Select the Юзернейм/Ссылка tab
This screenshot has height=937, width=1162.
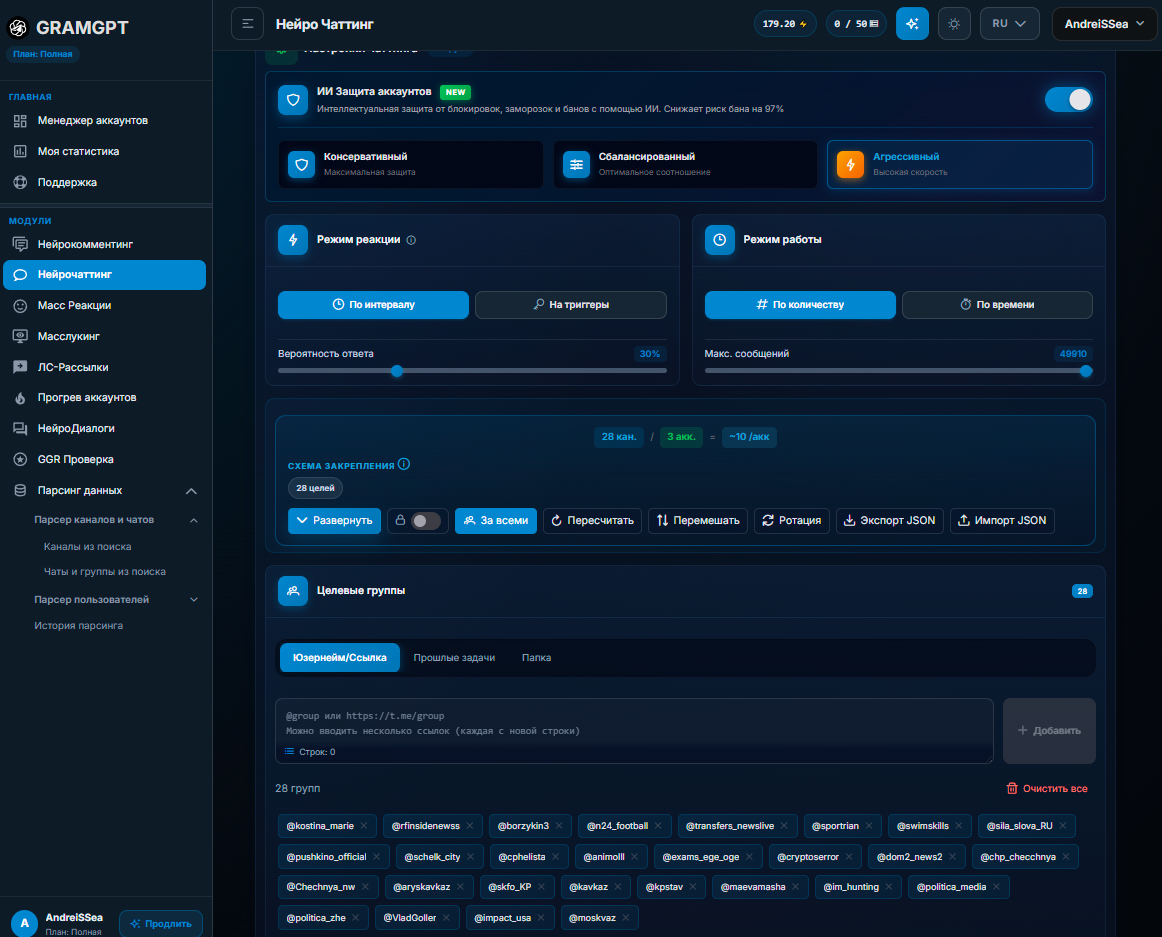(x=339, y=658)
